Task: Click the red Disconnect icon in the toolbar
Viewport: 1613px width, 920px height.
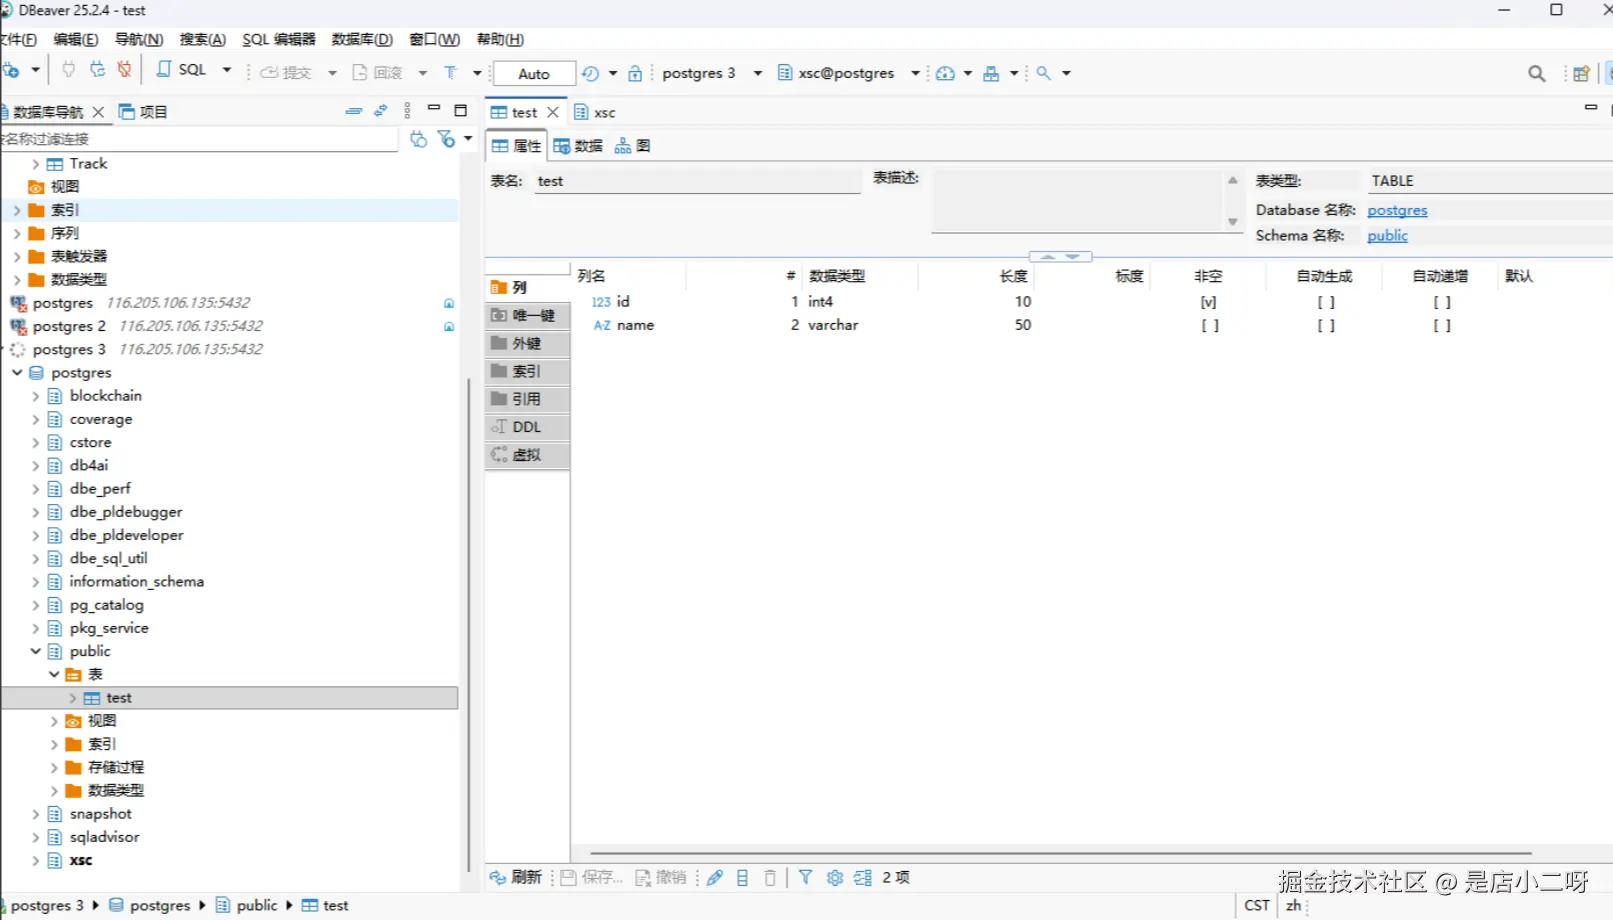Action: tap(125, 71)
